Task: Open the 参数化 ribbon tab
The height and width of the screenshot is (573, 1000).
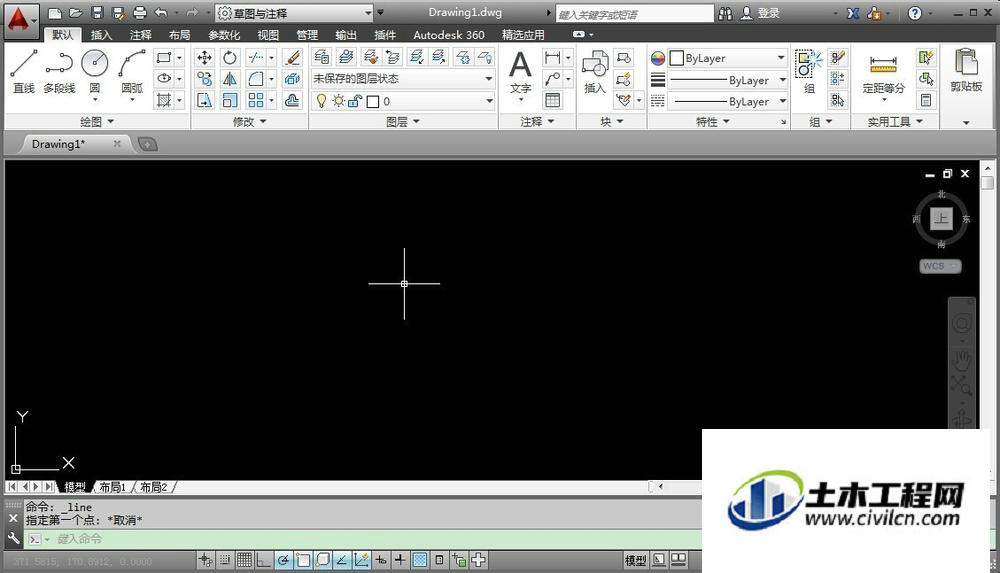Action: tap(224, 35)
